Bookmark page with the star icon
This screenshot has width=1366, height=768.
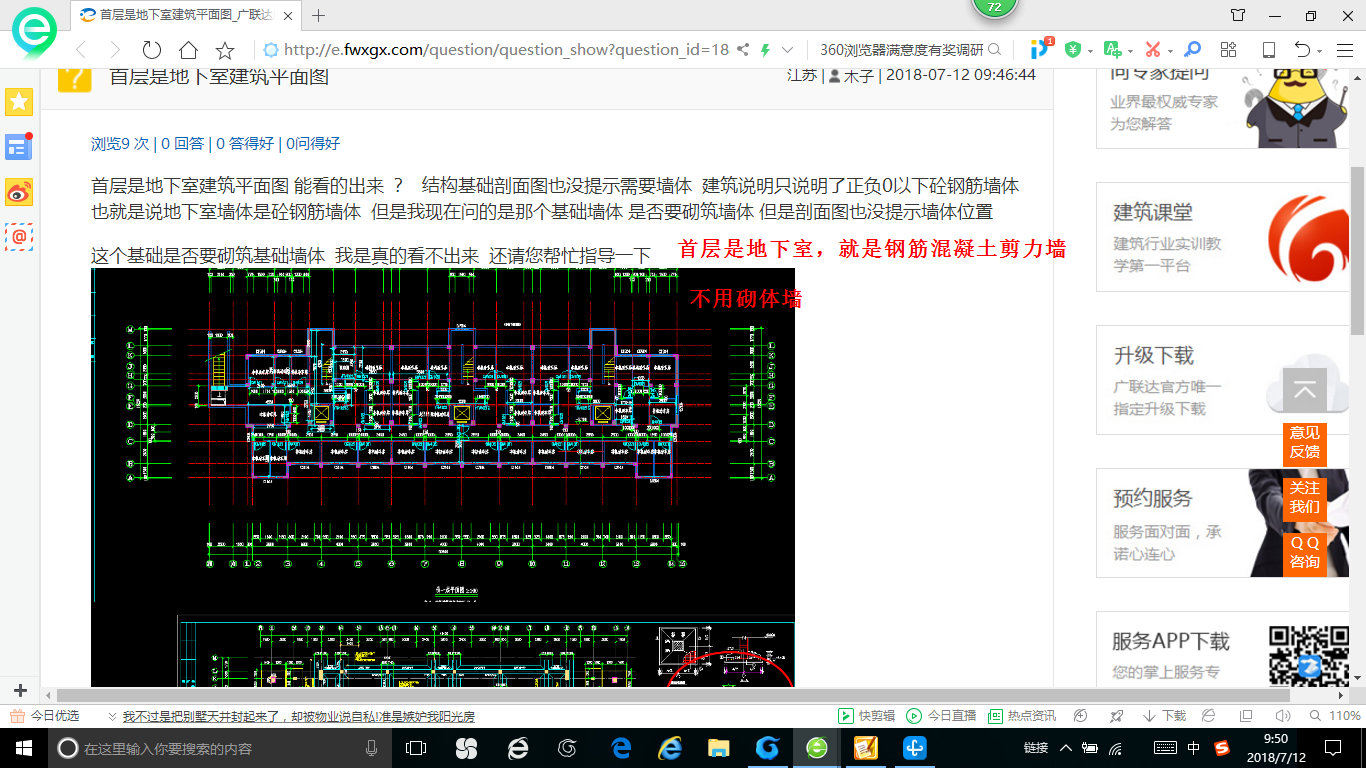pos(225,50)
